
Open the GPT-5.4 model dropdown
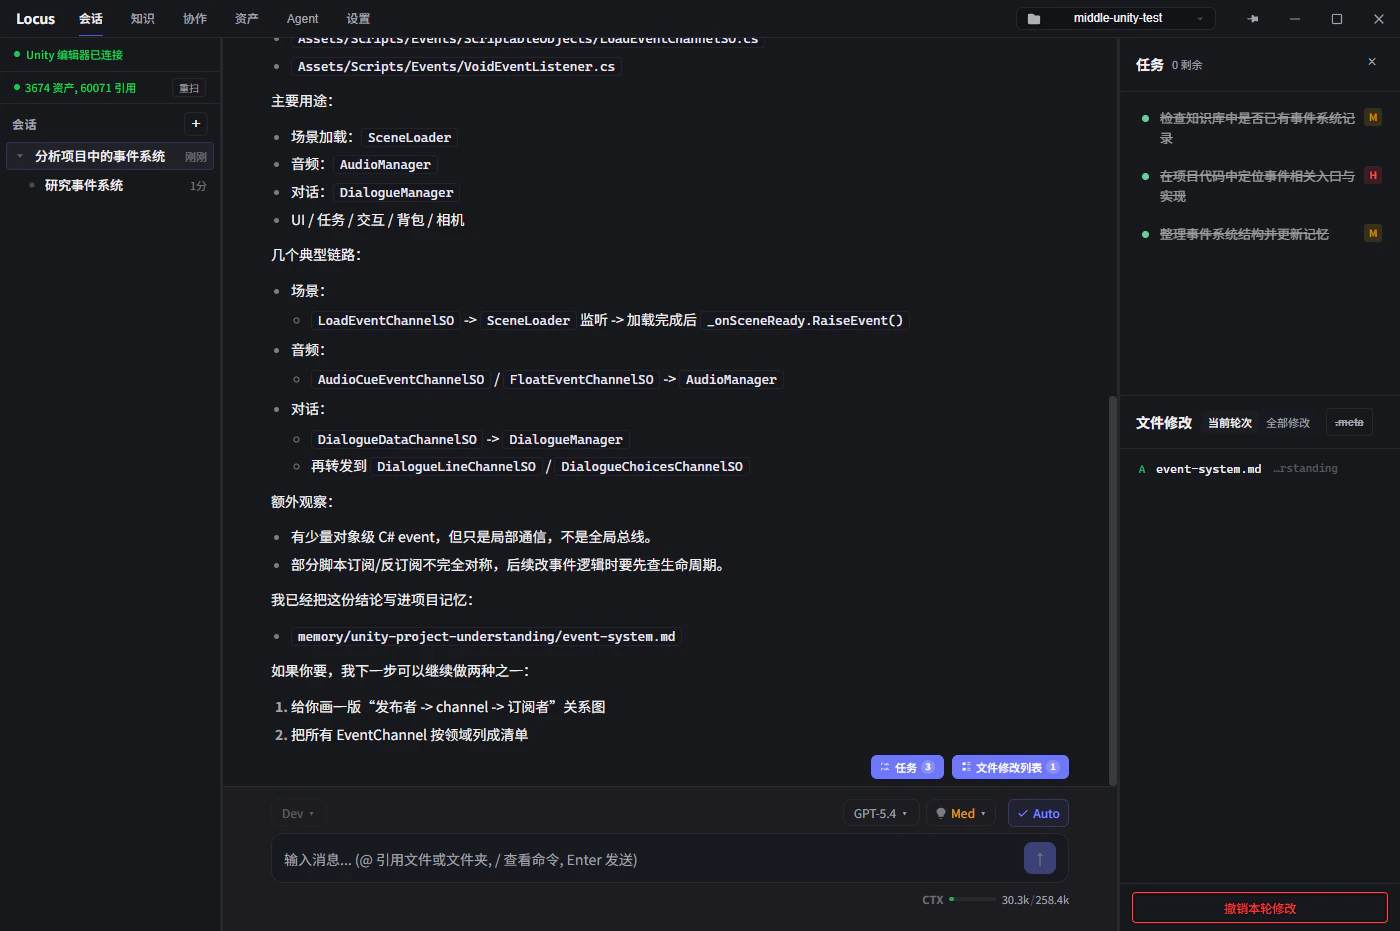(x=880, y=813)
